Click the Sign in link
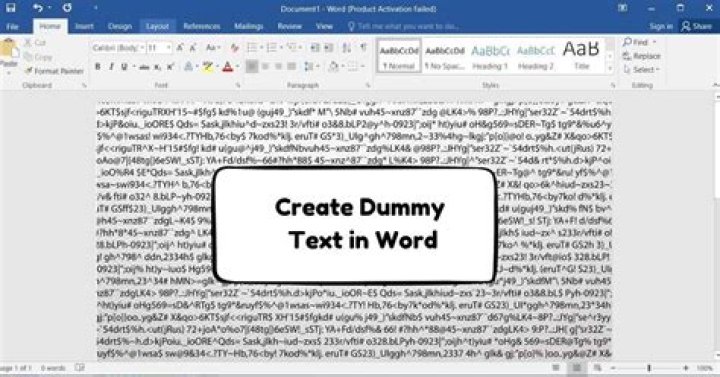 click(x=661, y=27)
